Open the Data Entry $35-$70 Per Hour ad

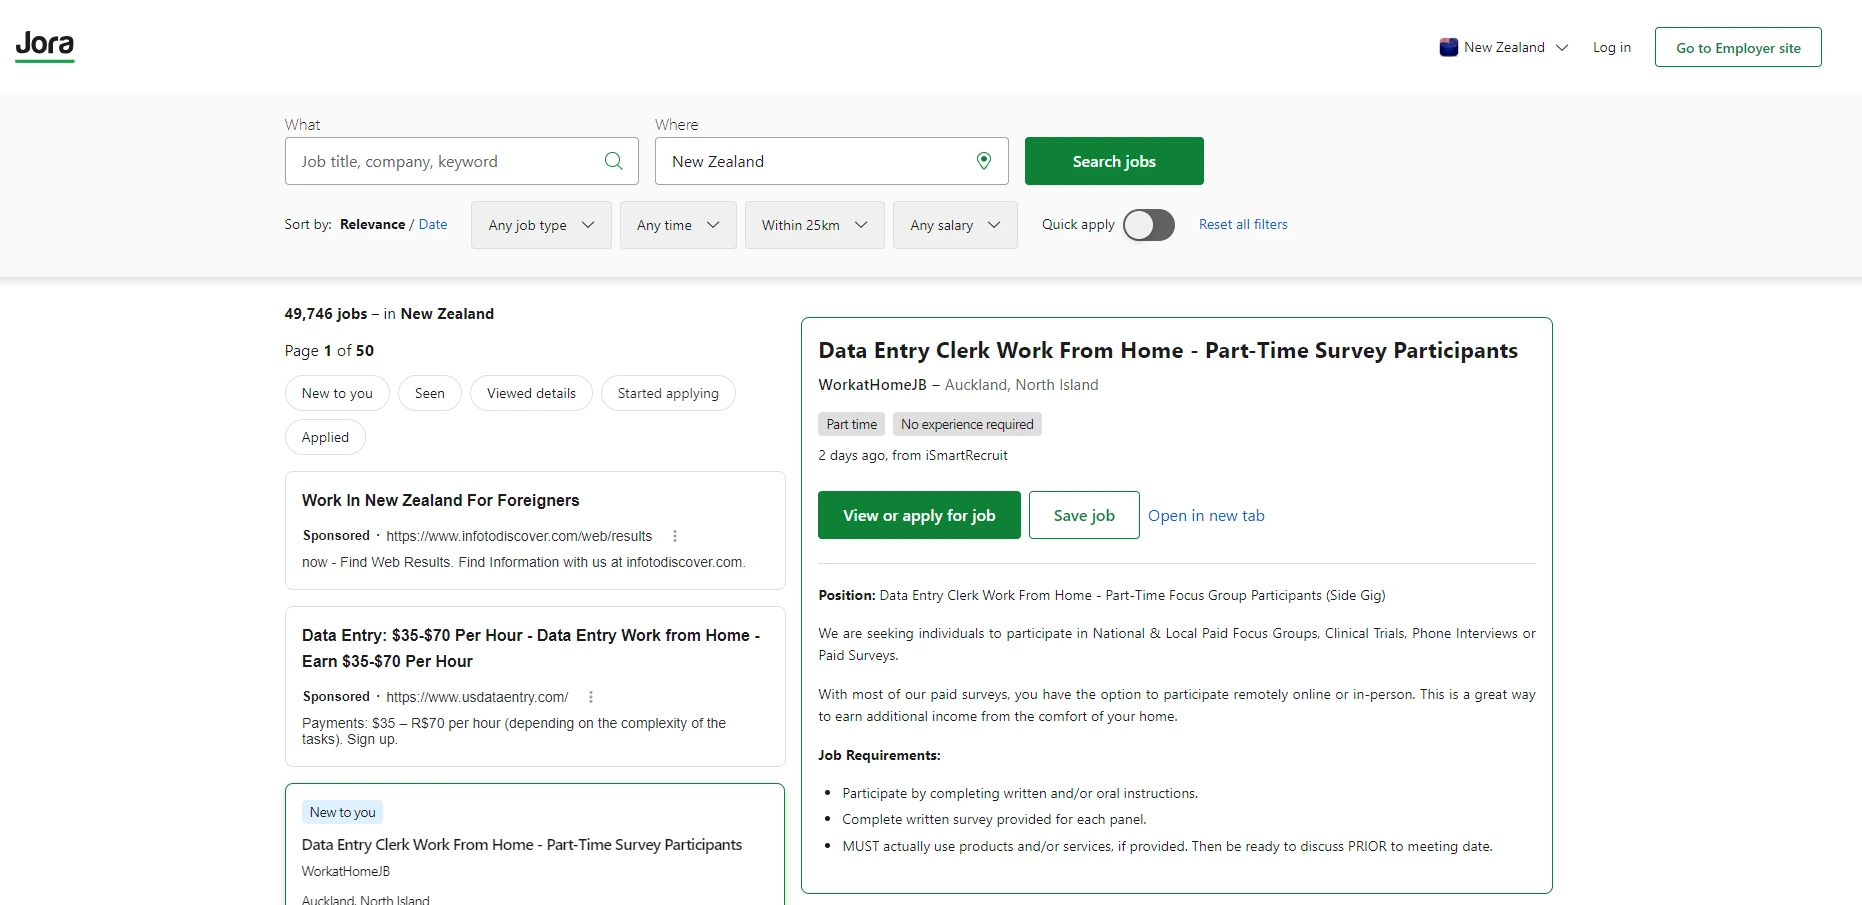[531, 648]
